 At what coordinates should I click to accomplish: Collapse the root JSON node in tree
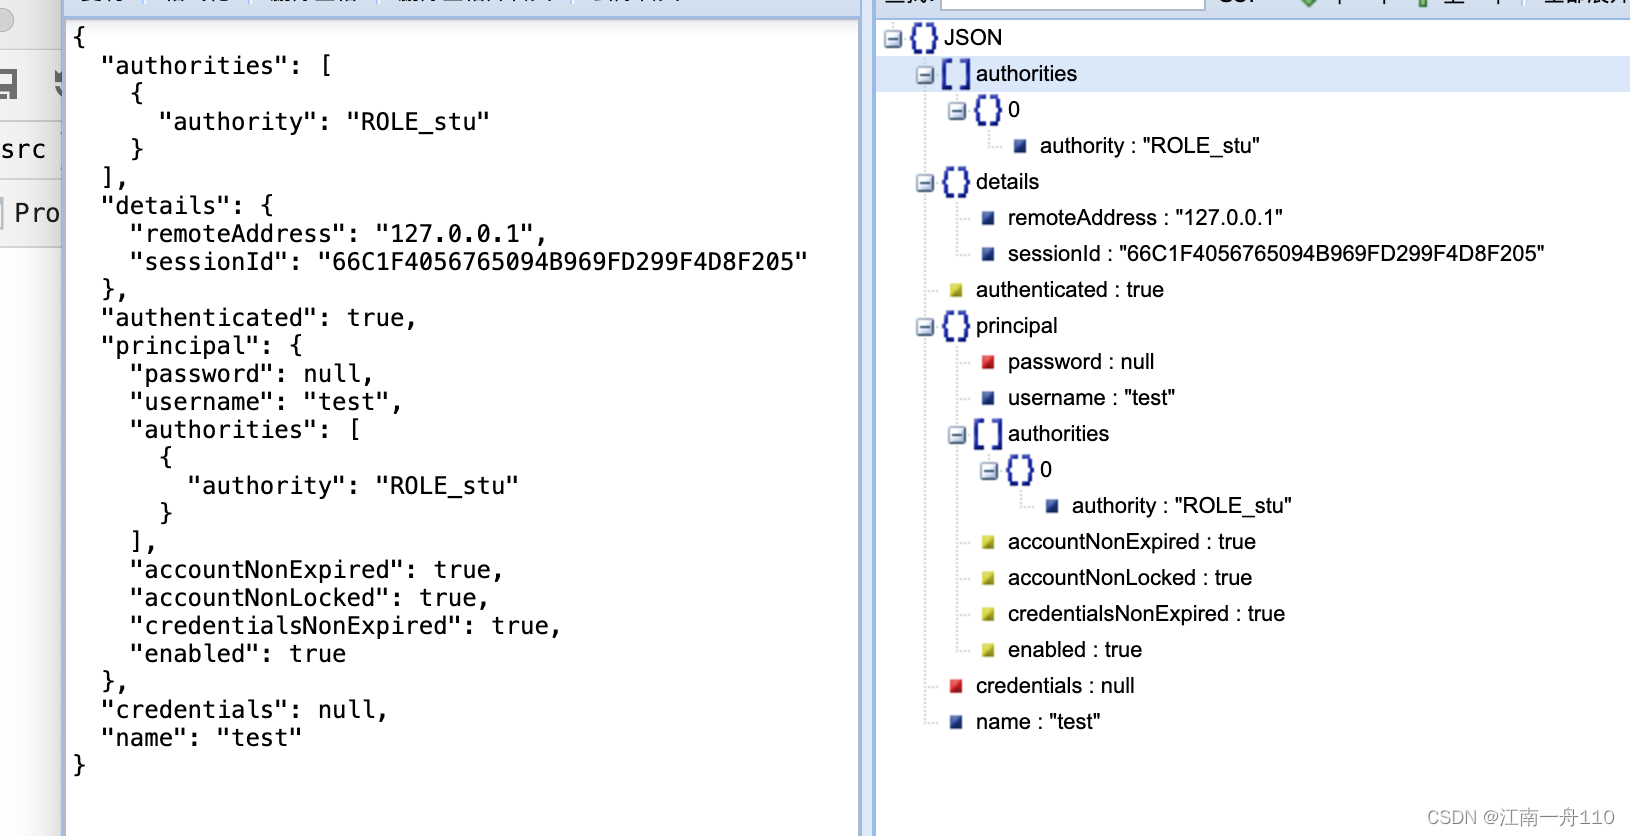point(893,39)
